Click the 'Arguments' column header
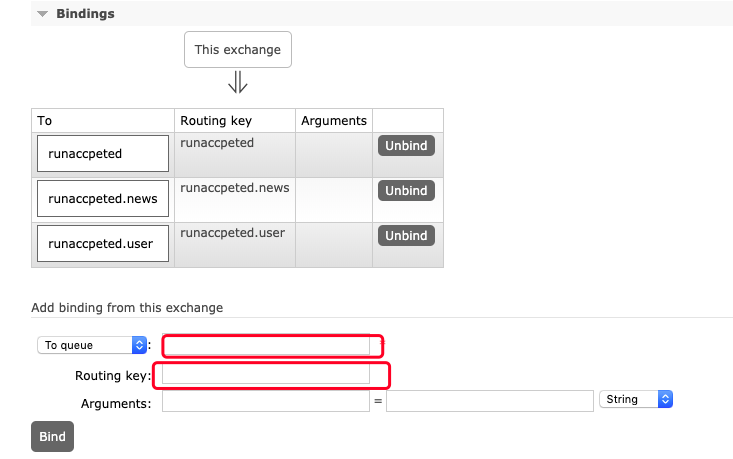Viewport: 733px width, 459px height. tap(334, 121)
